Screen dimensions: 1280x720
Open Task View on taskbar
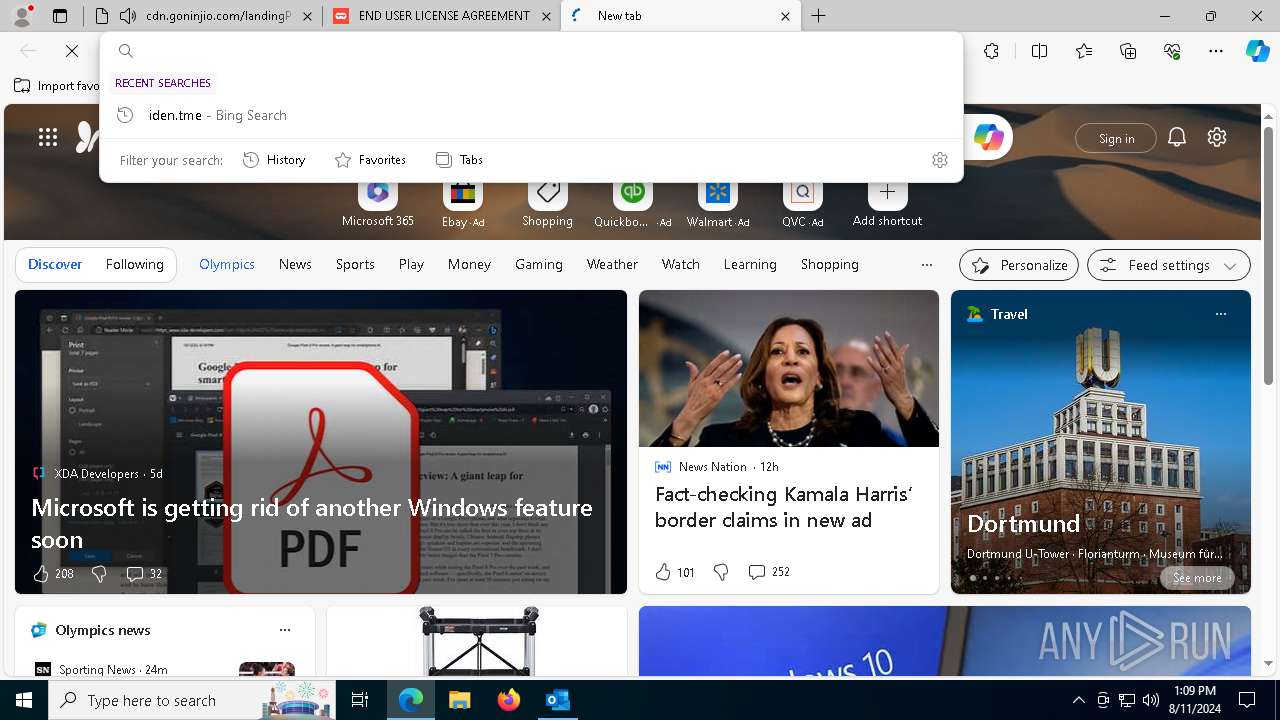360,700
